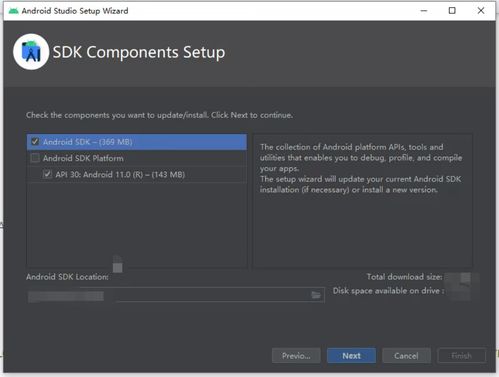The image size is (499, 377).
Task: Focus the Android SDK Location path field
Action: pyautogui.click(x=176, y=295)
